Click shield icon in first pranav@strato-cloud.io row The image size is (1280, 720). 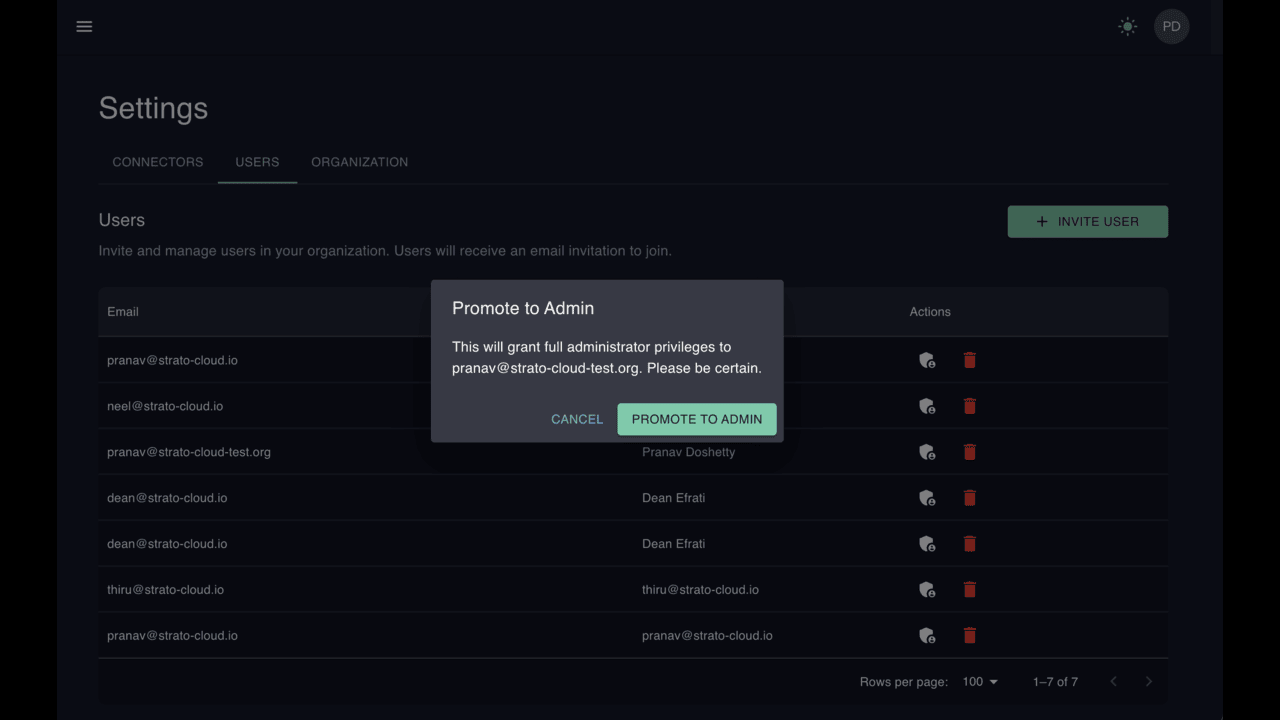point(927,360)
